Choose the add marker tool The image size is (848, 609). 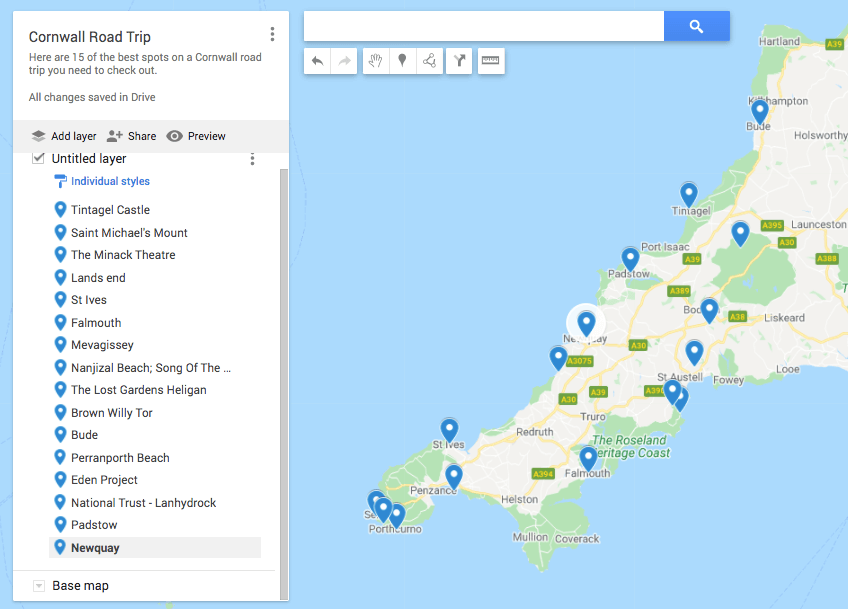(x=402, y=61)
